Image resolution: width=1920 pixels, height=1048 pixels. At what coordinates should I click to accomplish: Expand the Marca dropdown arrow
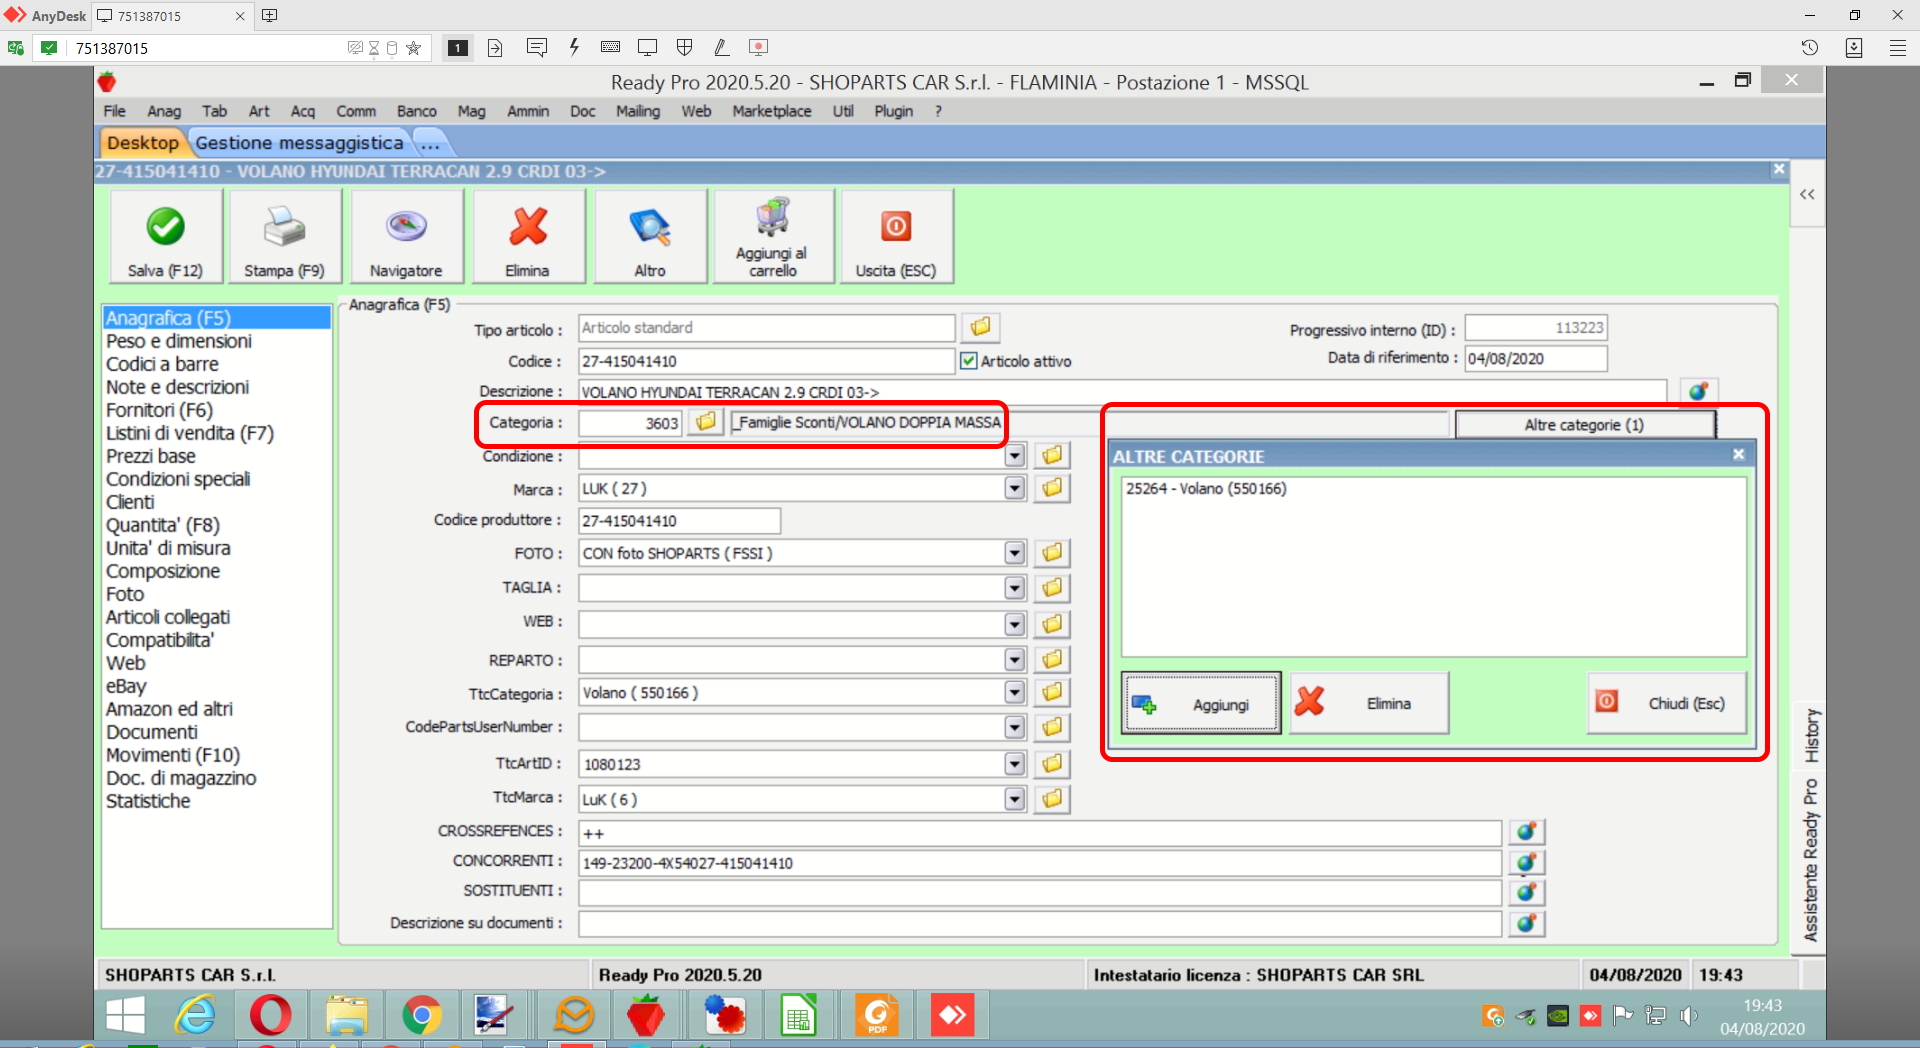tap(1015, 488)
